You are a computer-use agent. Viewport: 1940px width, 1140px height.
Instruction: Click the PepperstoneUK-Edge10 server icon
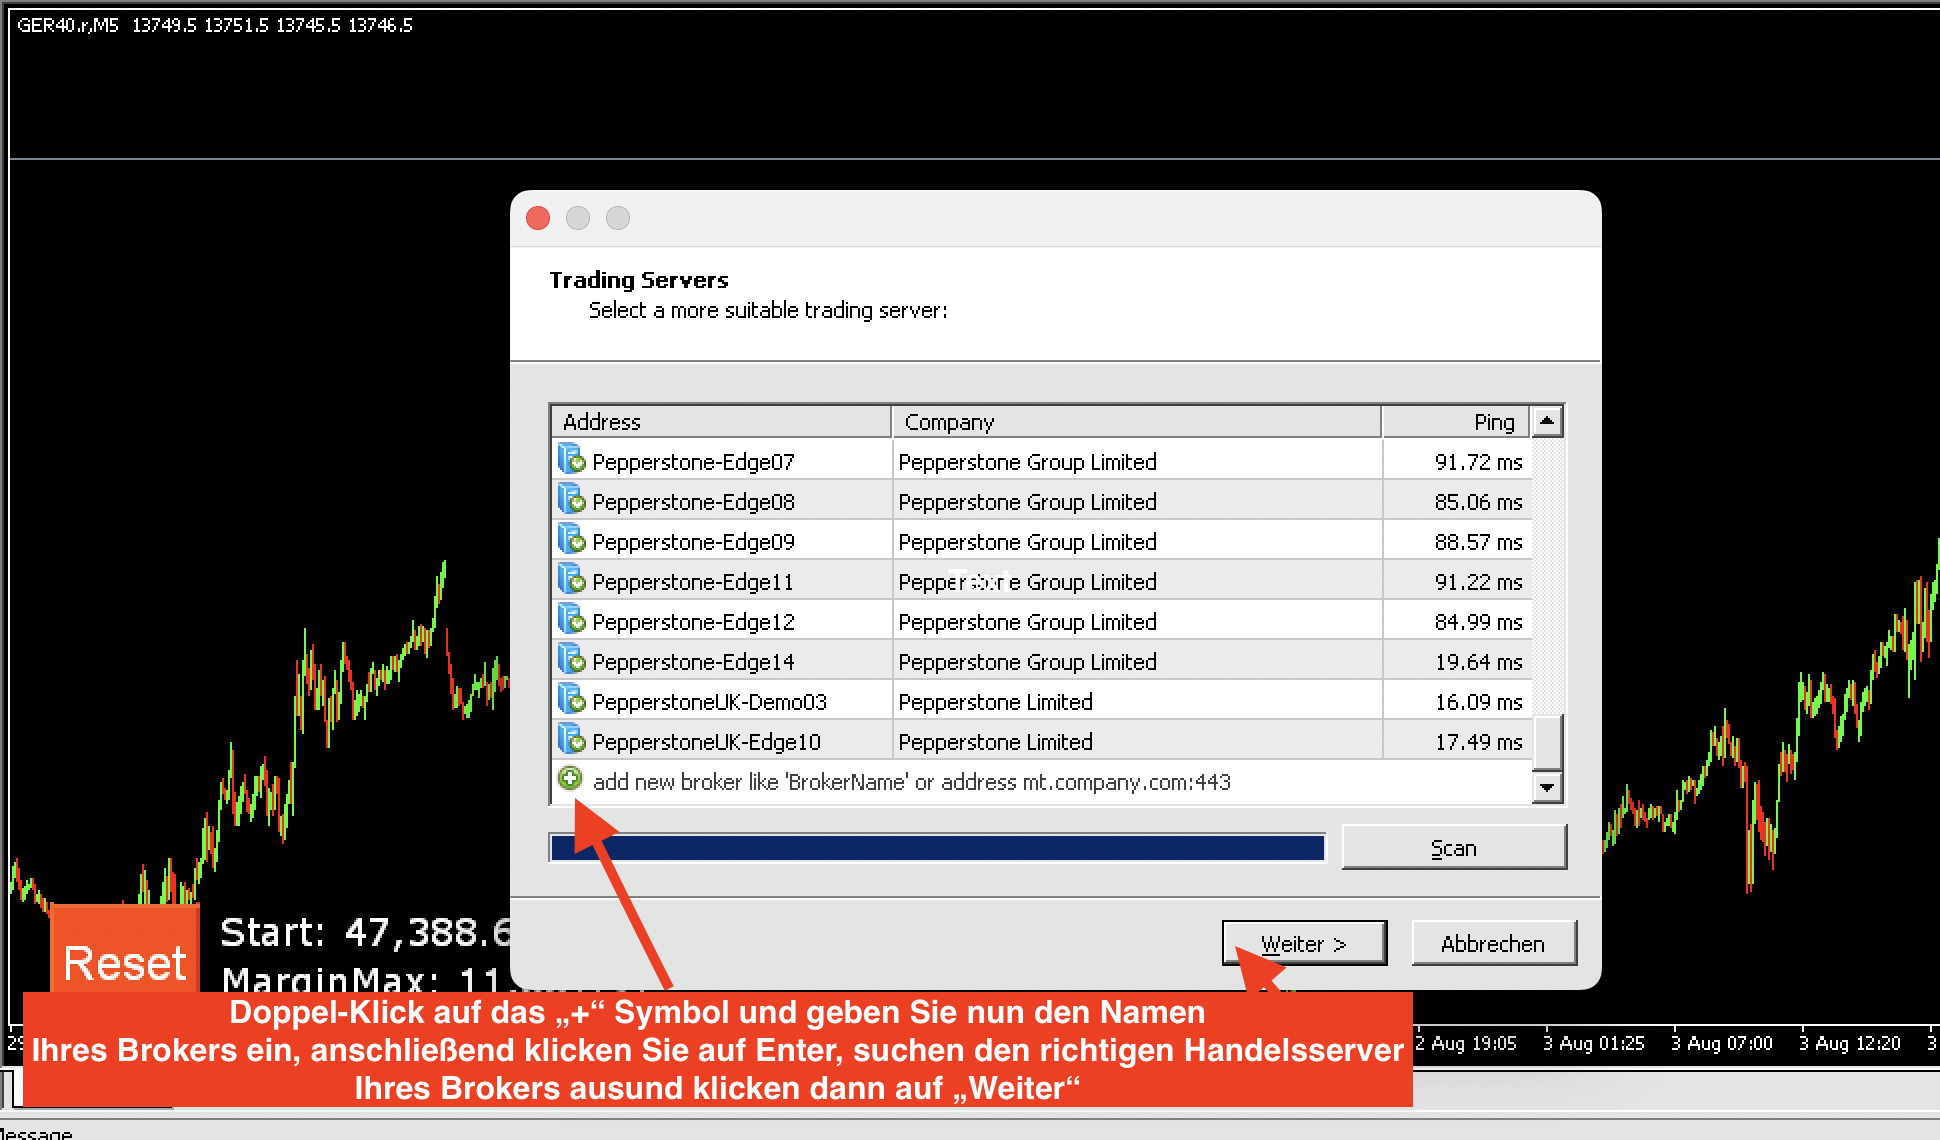pyautogui.click(x=571, y=739)
